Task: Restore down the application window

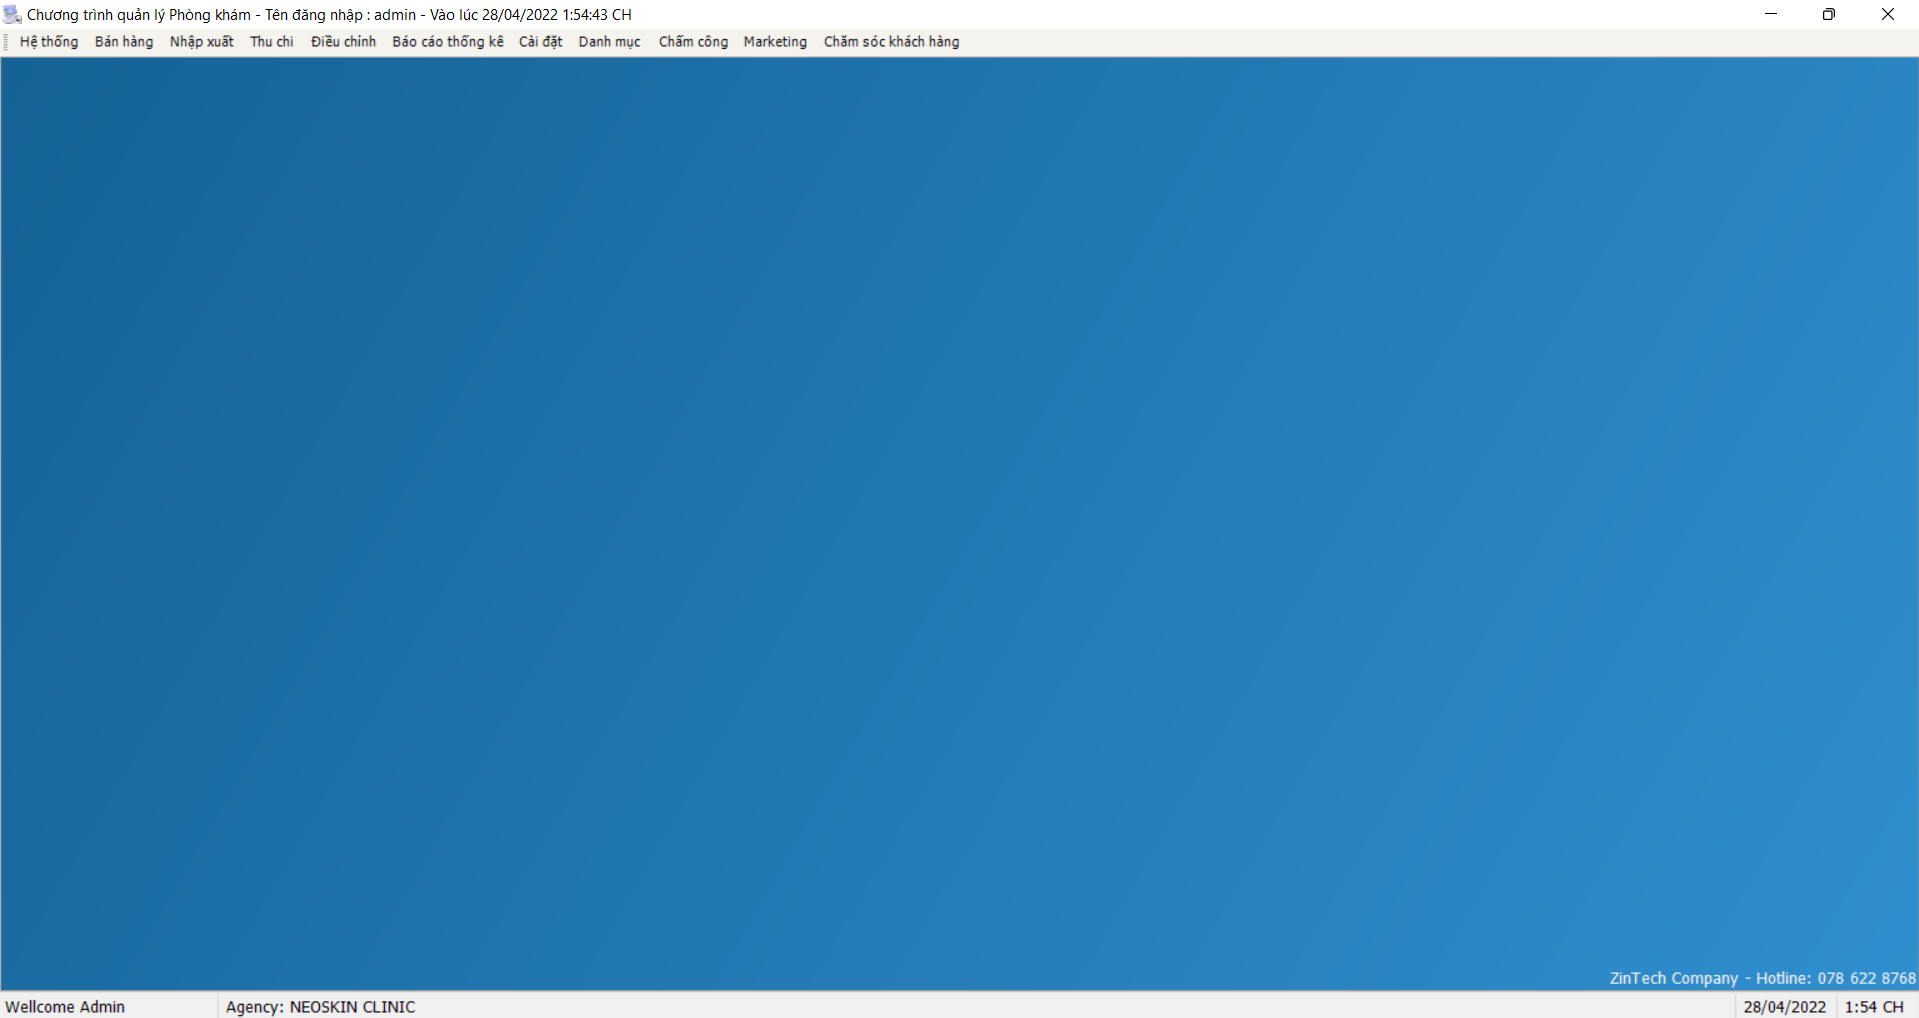Action: point(1829,14)
